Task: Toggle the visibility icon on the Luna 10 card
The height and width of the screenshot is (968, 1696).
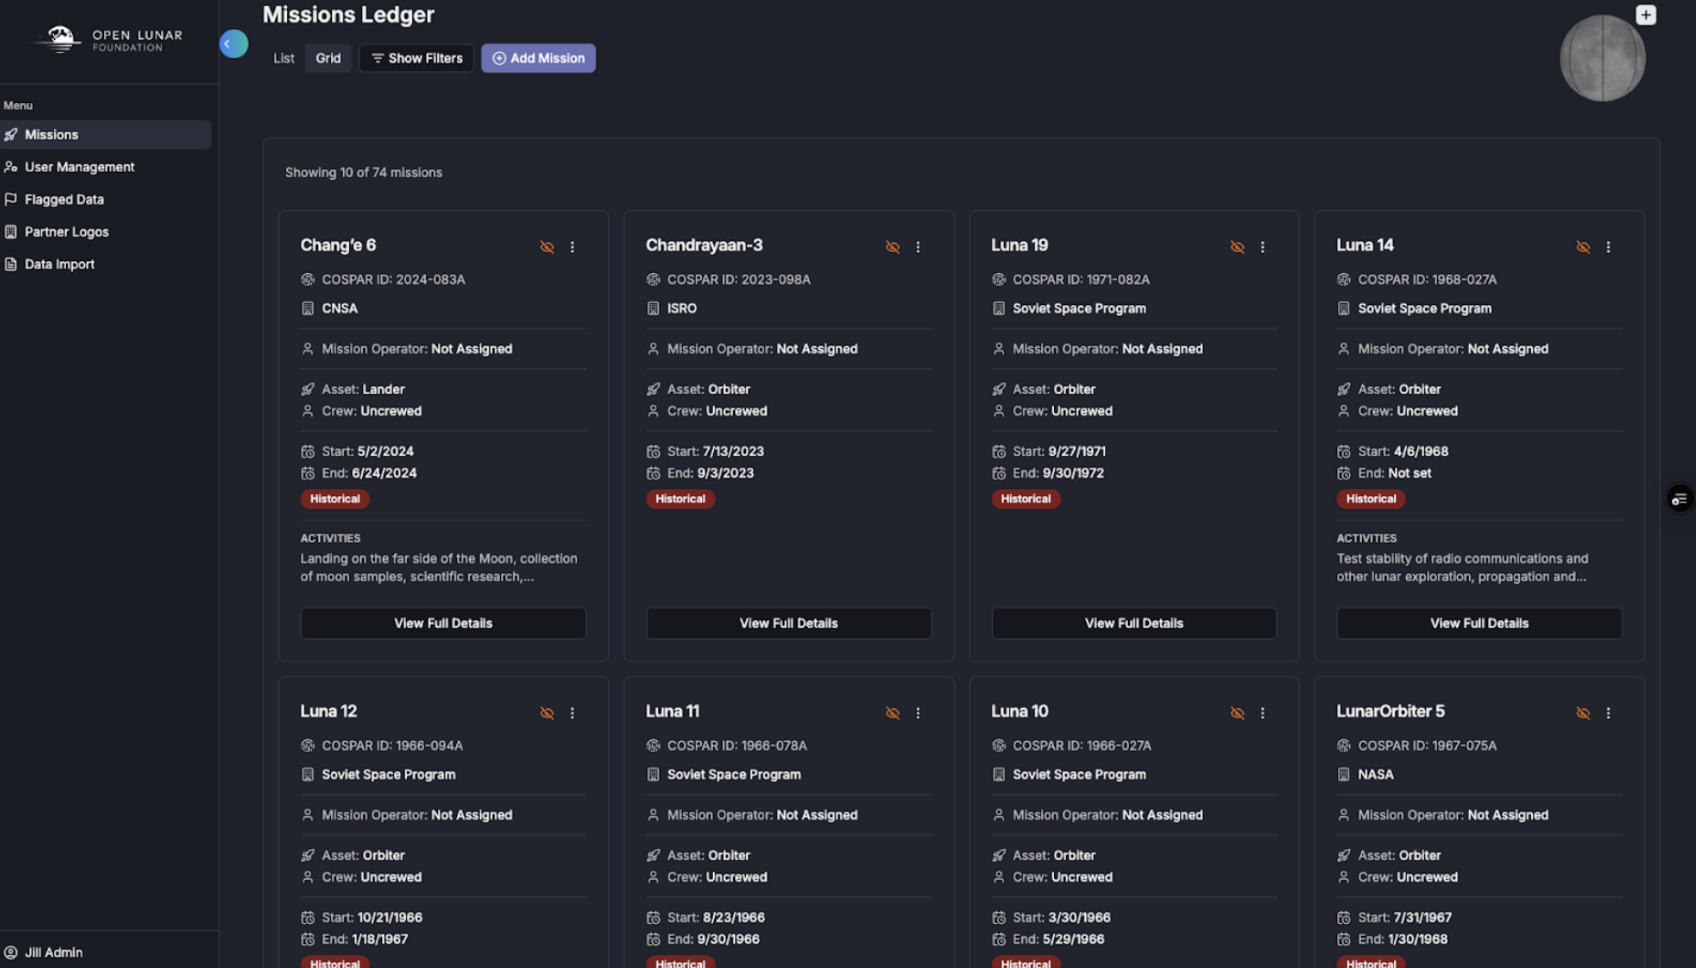Action: pyautogui.click(x=1237, y=713)
